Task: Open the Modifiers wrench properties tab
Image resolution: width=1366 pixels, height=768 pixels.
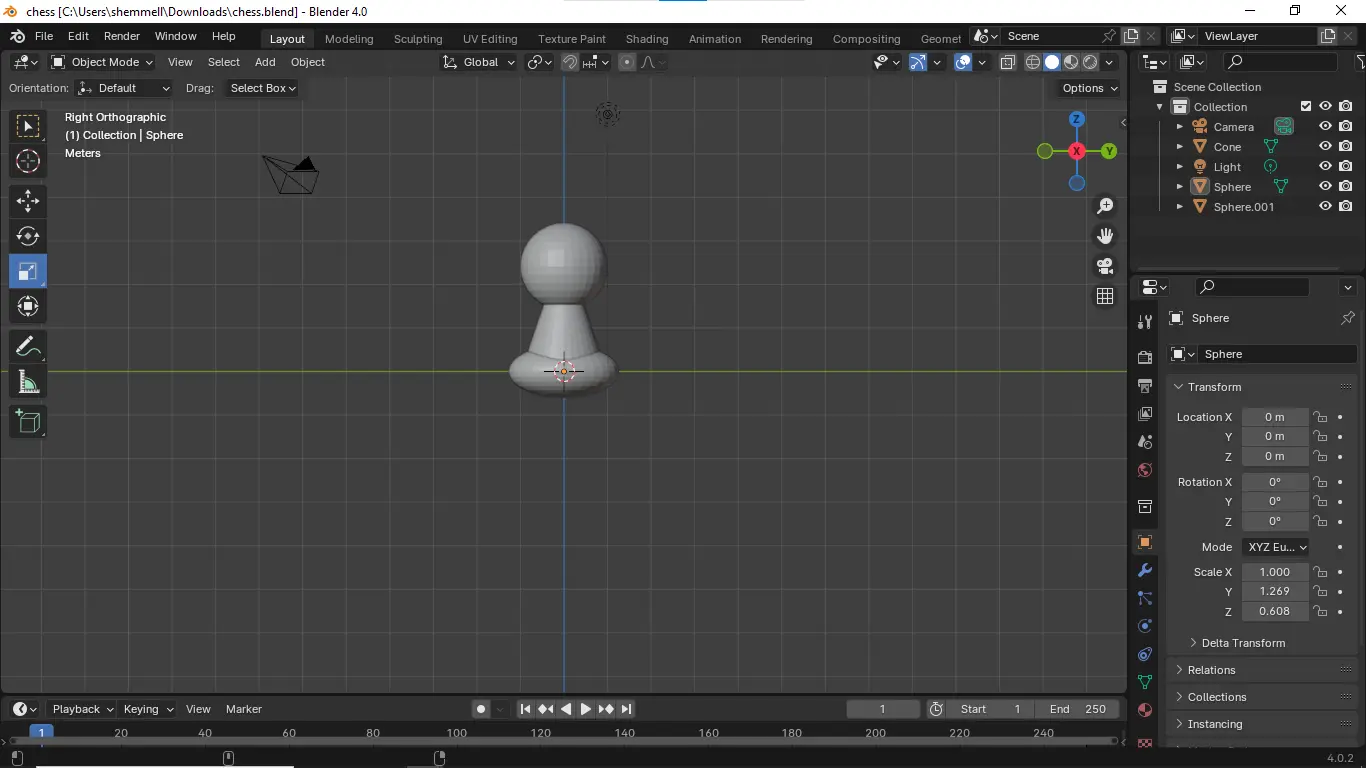Action: tap(1145, 570)
